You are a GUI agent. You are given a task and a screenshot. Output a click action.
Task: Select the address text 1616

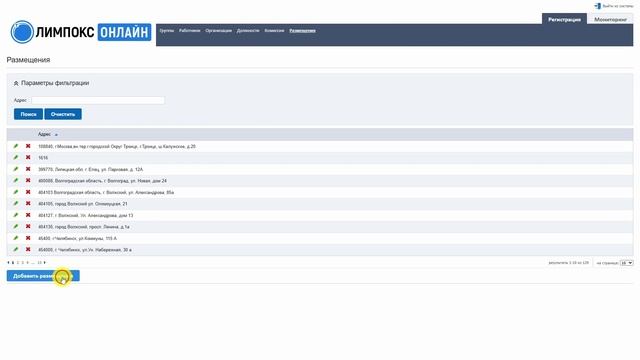(x=43, y=158)
